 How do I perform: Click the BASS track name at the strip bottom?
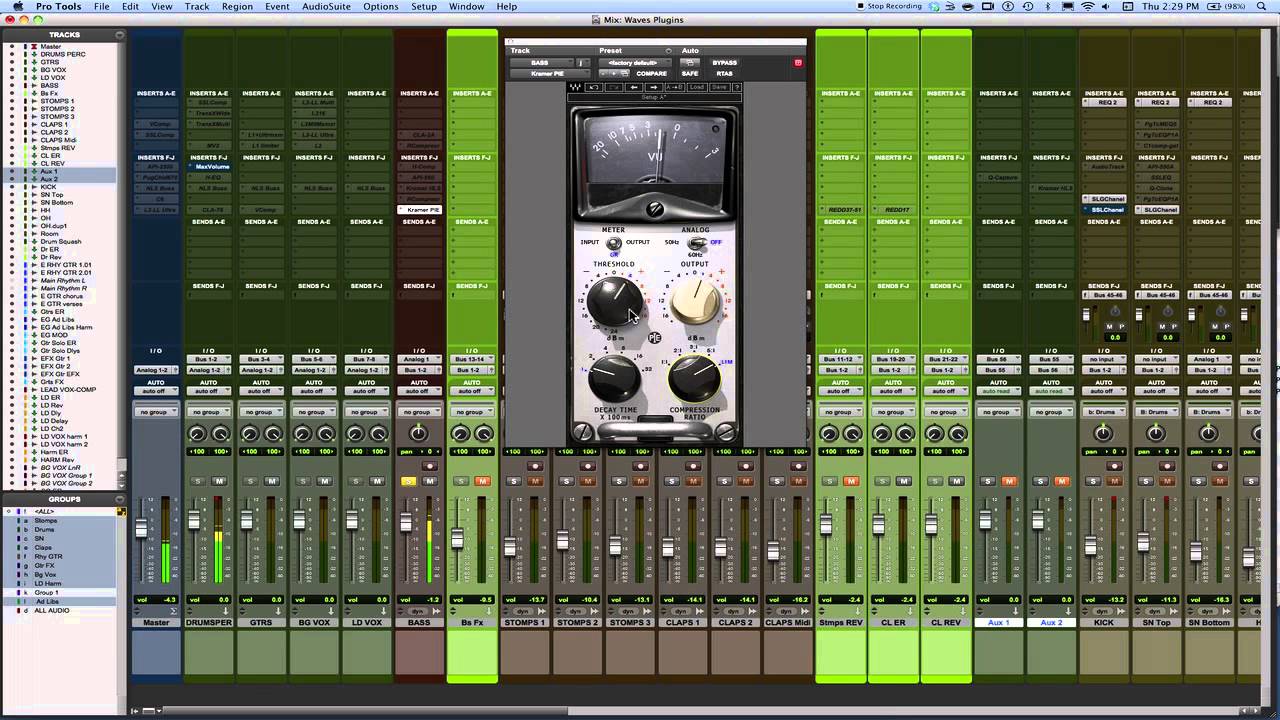click(419, 622)
